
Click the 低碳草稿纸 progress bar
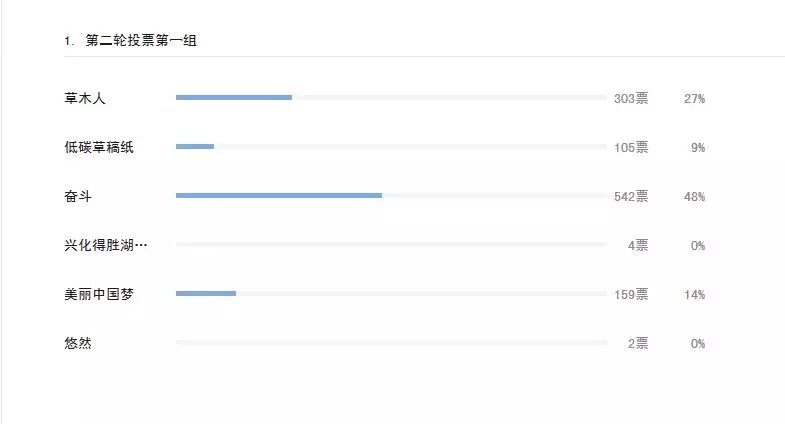391,147
